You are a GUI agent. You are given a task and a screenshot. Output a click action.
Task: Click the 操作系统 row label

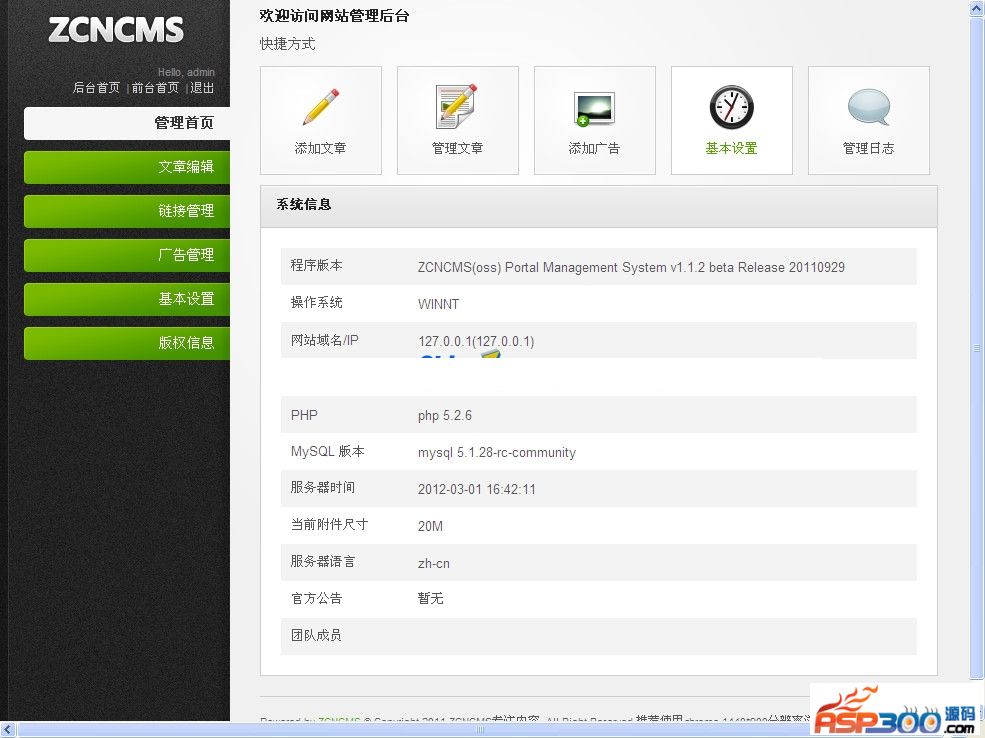pos(317,303)
